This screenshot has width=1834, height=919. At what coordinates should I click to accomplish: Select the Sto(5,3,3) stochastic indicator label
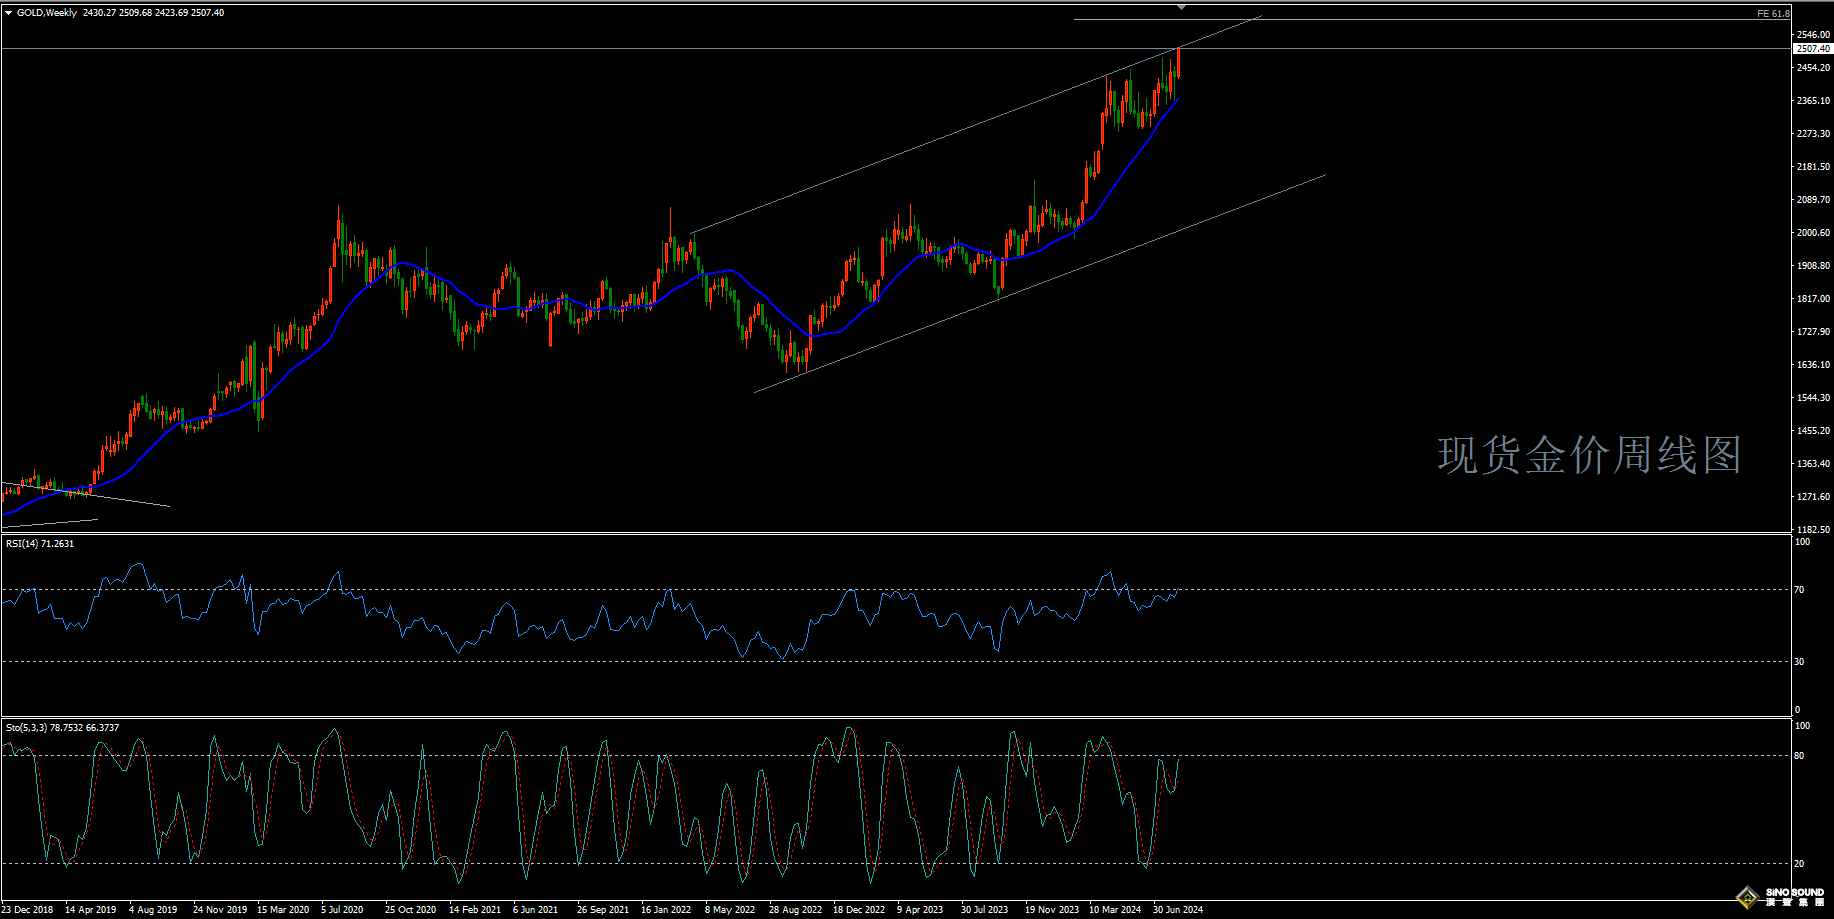62,728
